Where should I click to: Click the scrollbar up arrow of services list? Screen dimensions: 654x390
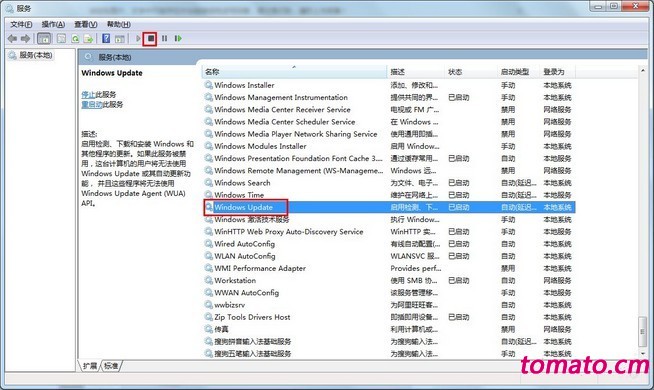tap(643, 71)
